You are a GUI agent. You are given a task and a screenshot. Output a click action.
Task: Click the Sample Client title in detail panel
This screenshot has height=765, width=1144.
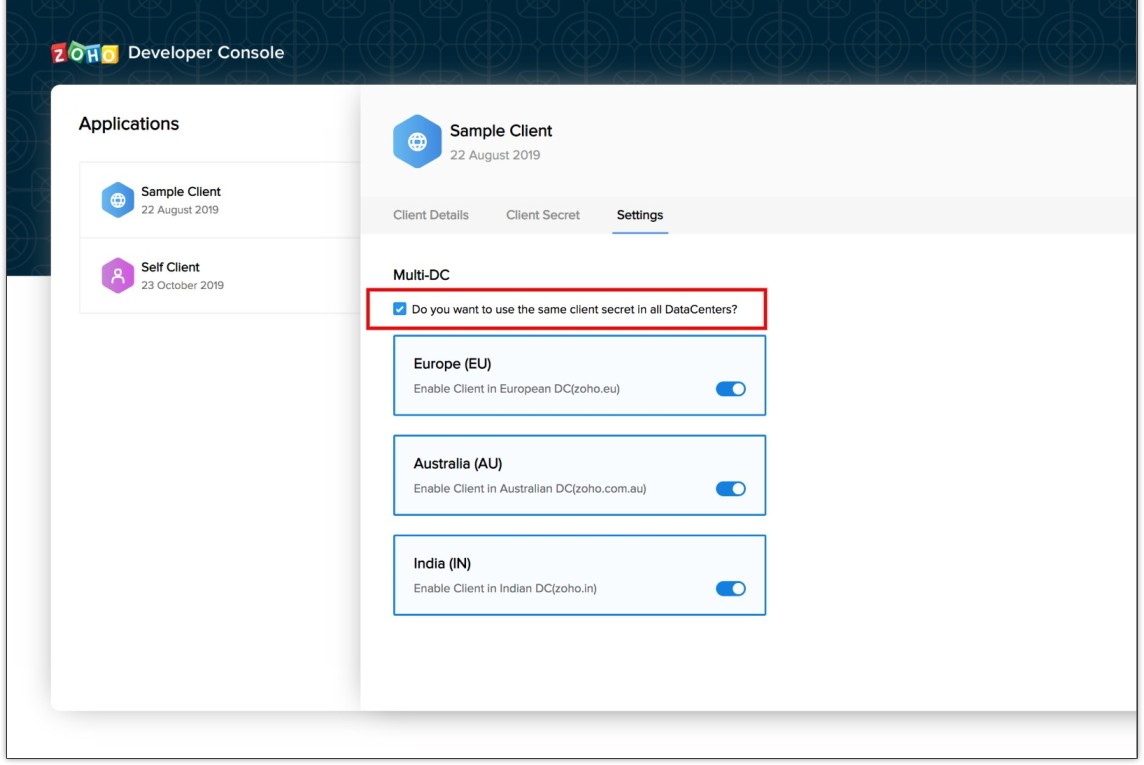pyautogui.click(x=501, y=131)
